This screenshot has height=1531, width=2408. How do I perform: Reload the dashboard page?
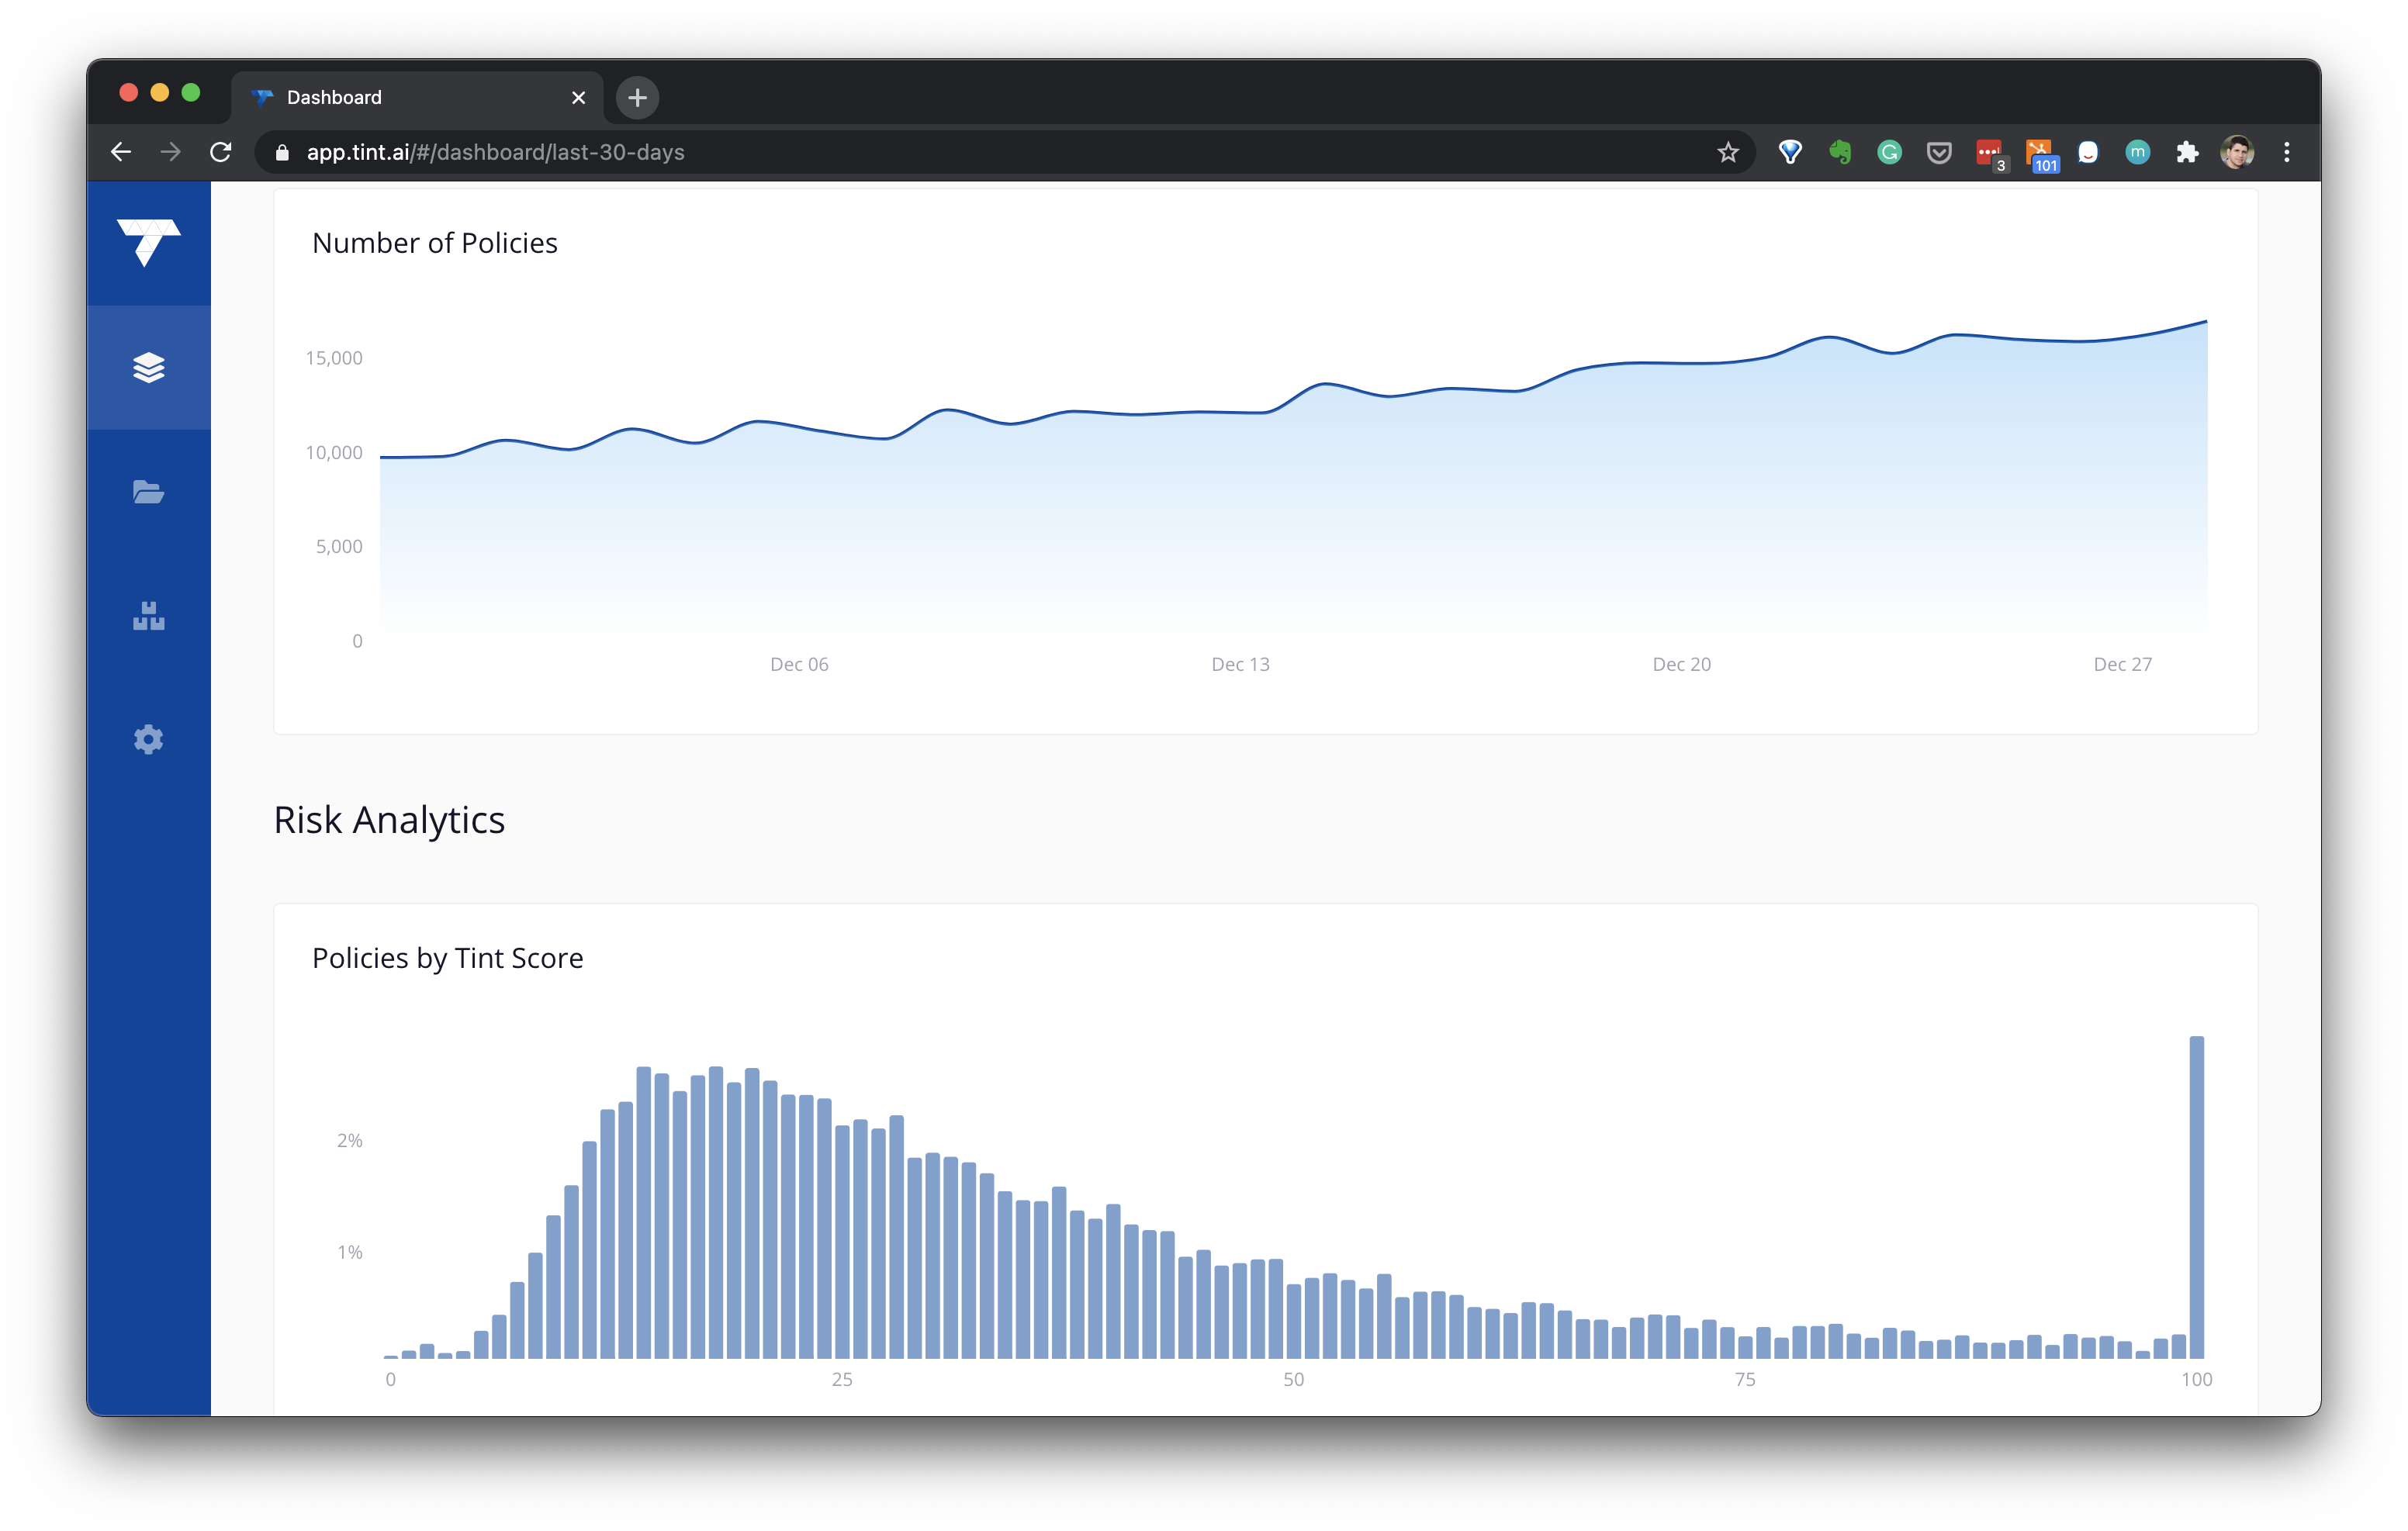point(221,152)
